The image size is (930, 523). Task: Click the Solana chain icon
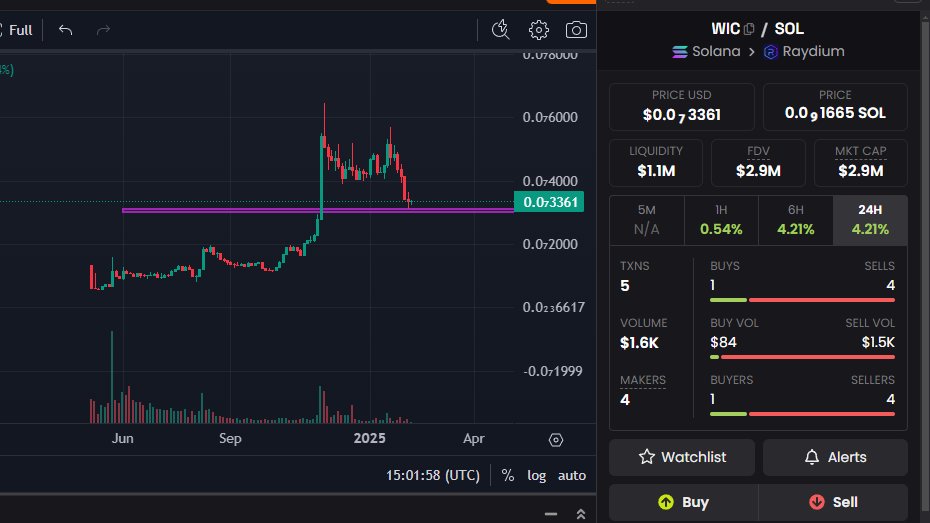coord(680,52)
